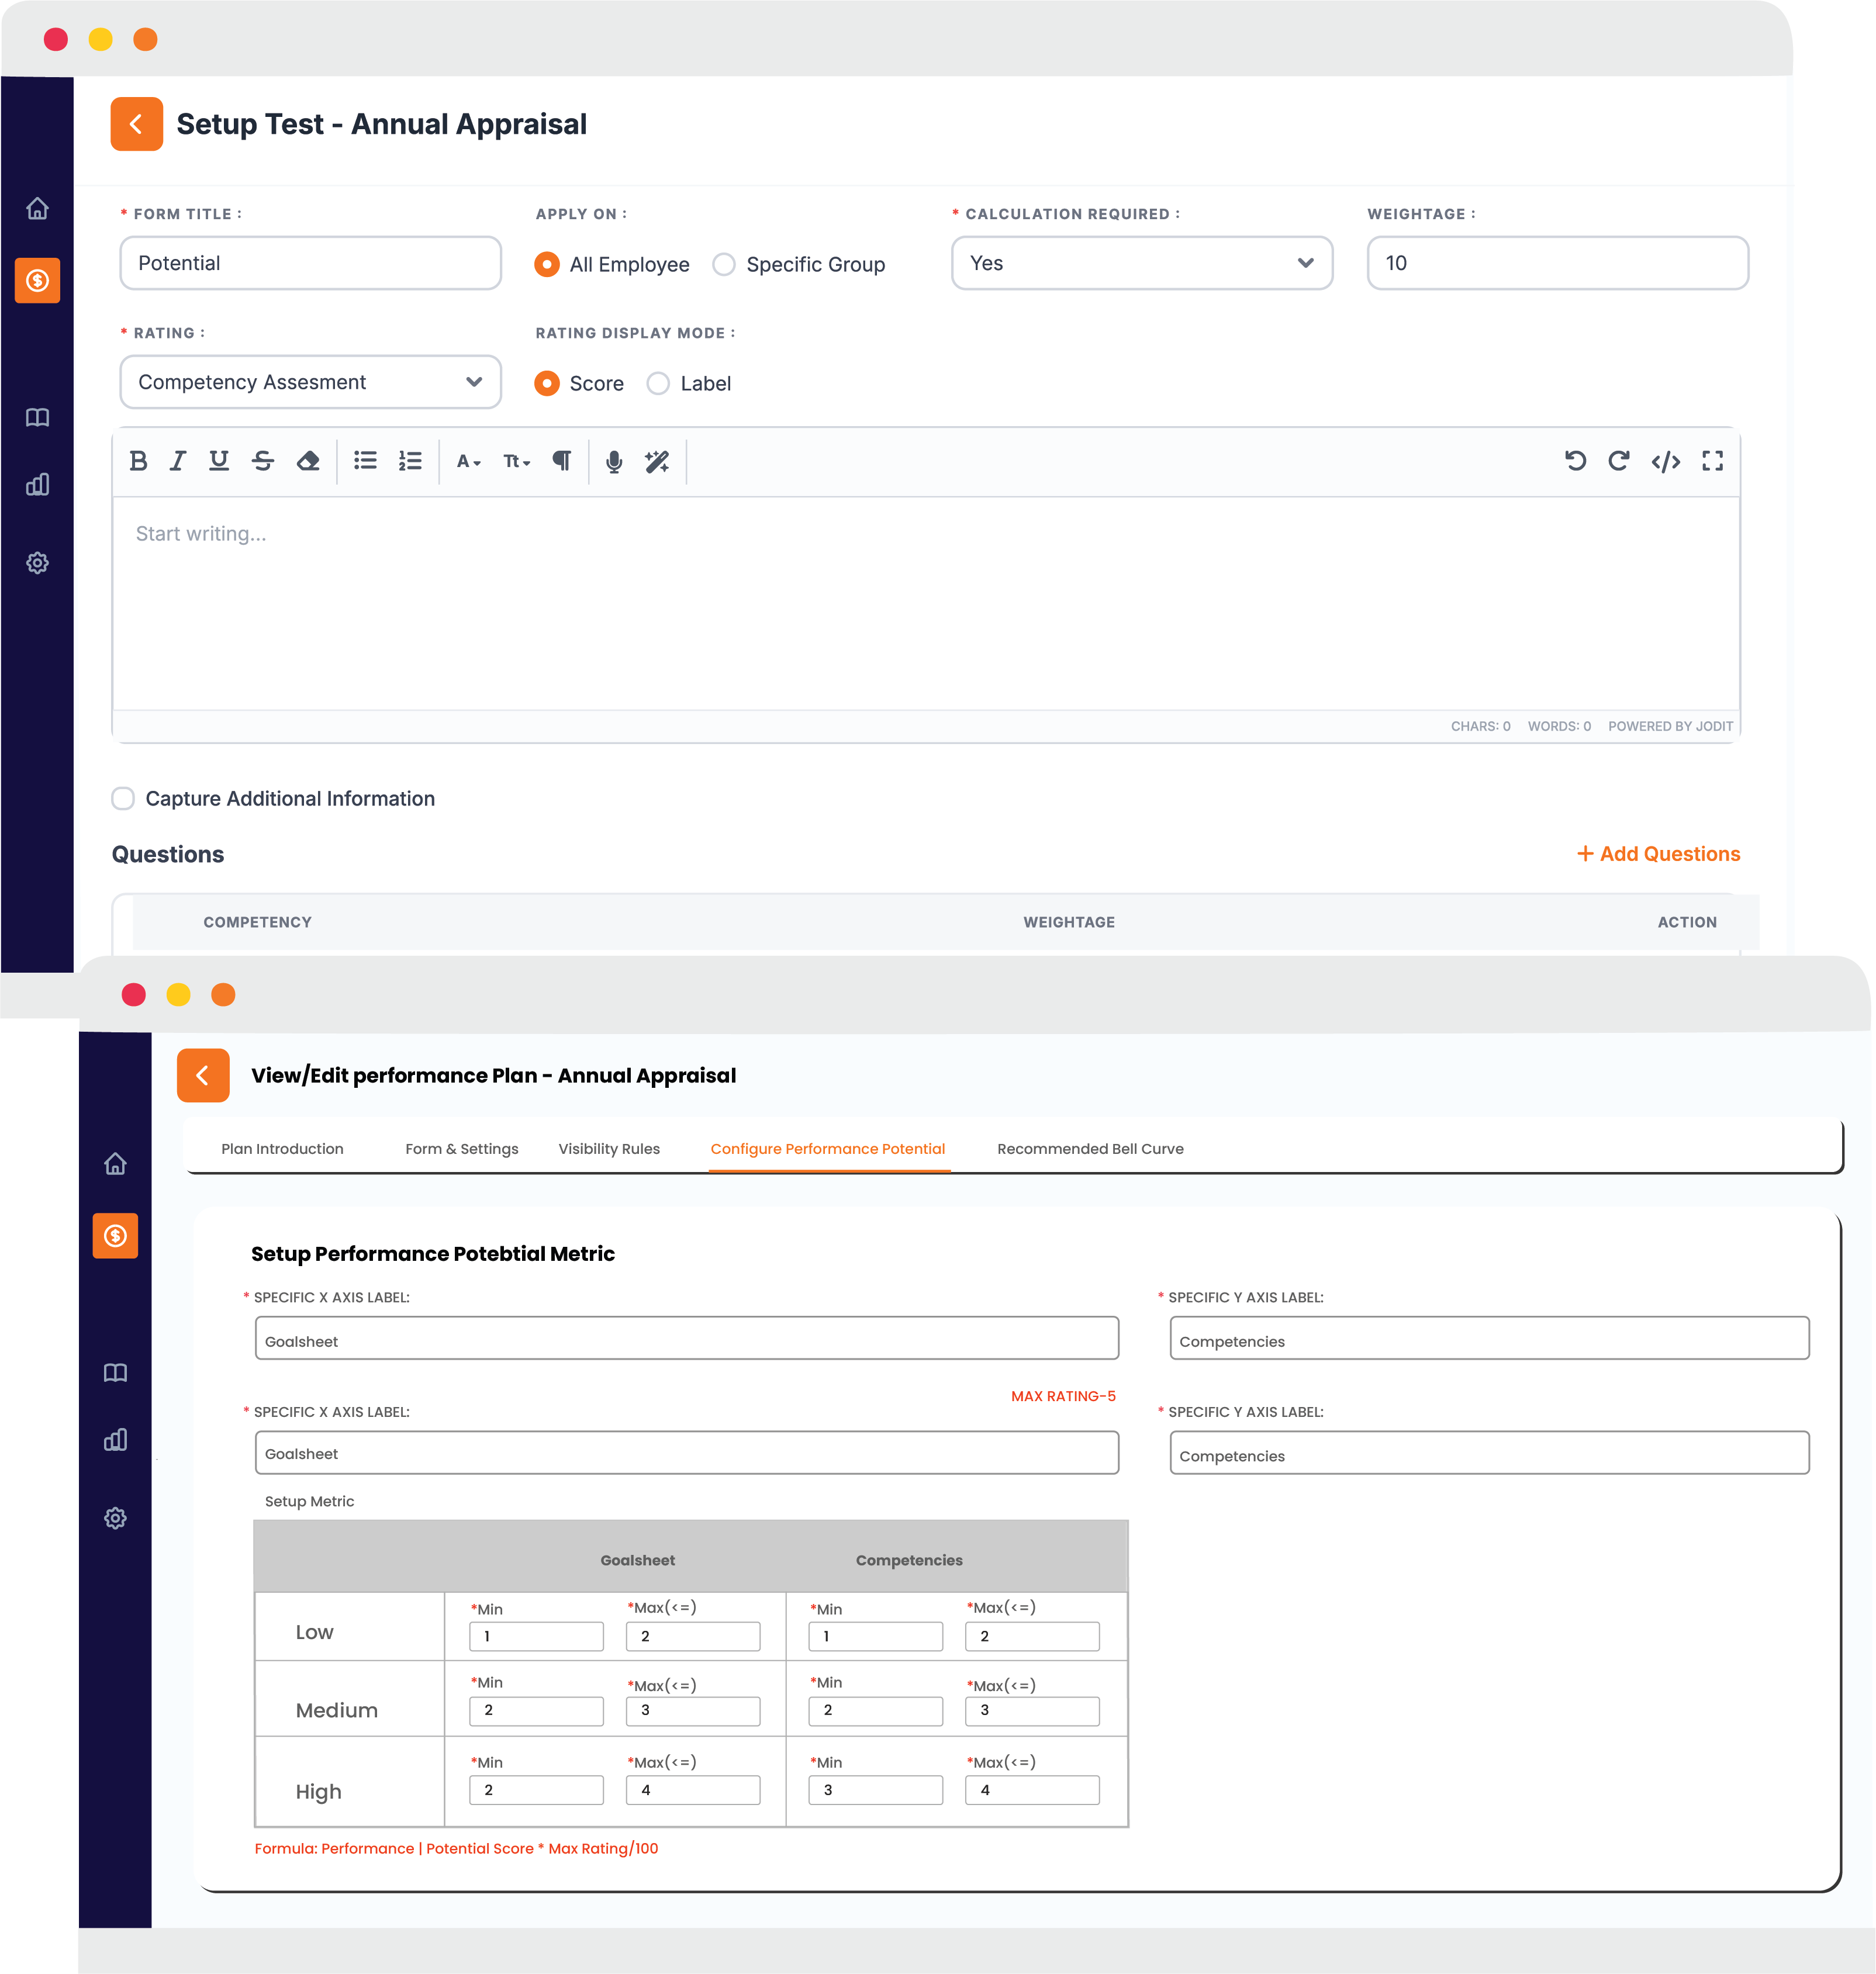Image resolution: width=1876 pixels, height=1974 pixels.
Task: Open Calculation Required dropdown
Action: [1142, 263]
